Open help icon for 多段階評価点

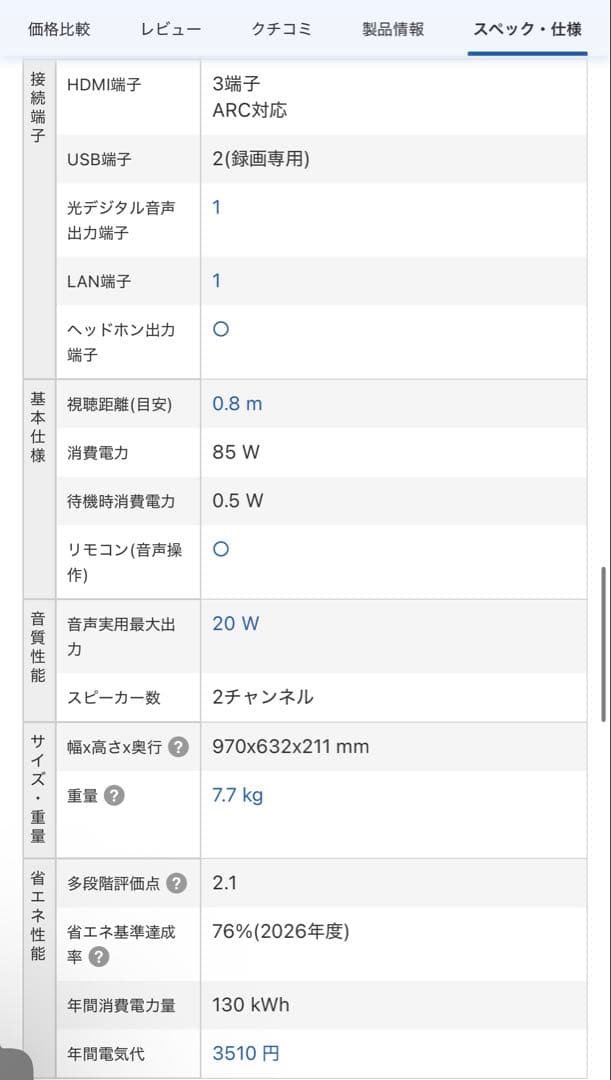pos(177,883)
